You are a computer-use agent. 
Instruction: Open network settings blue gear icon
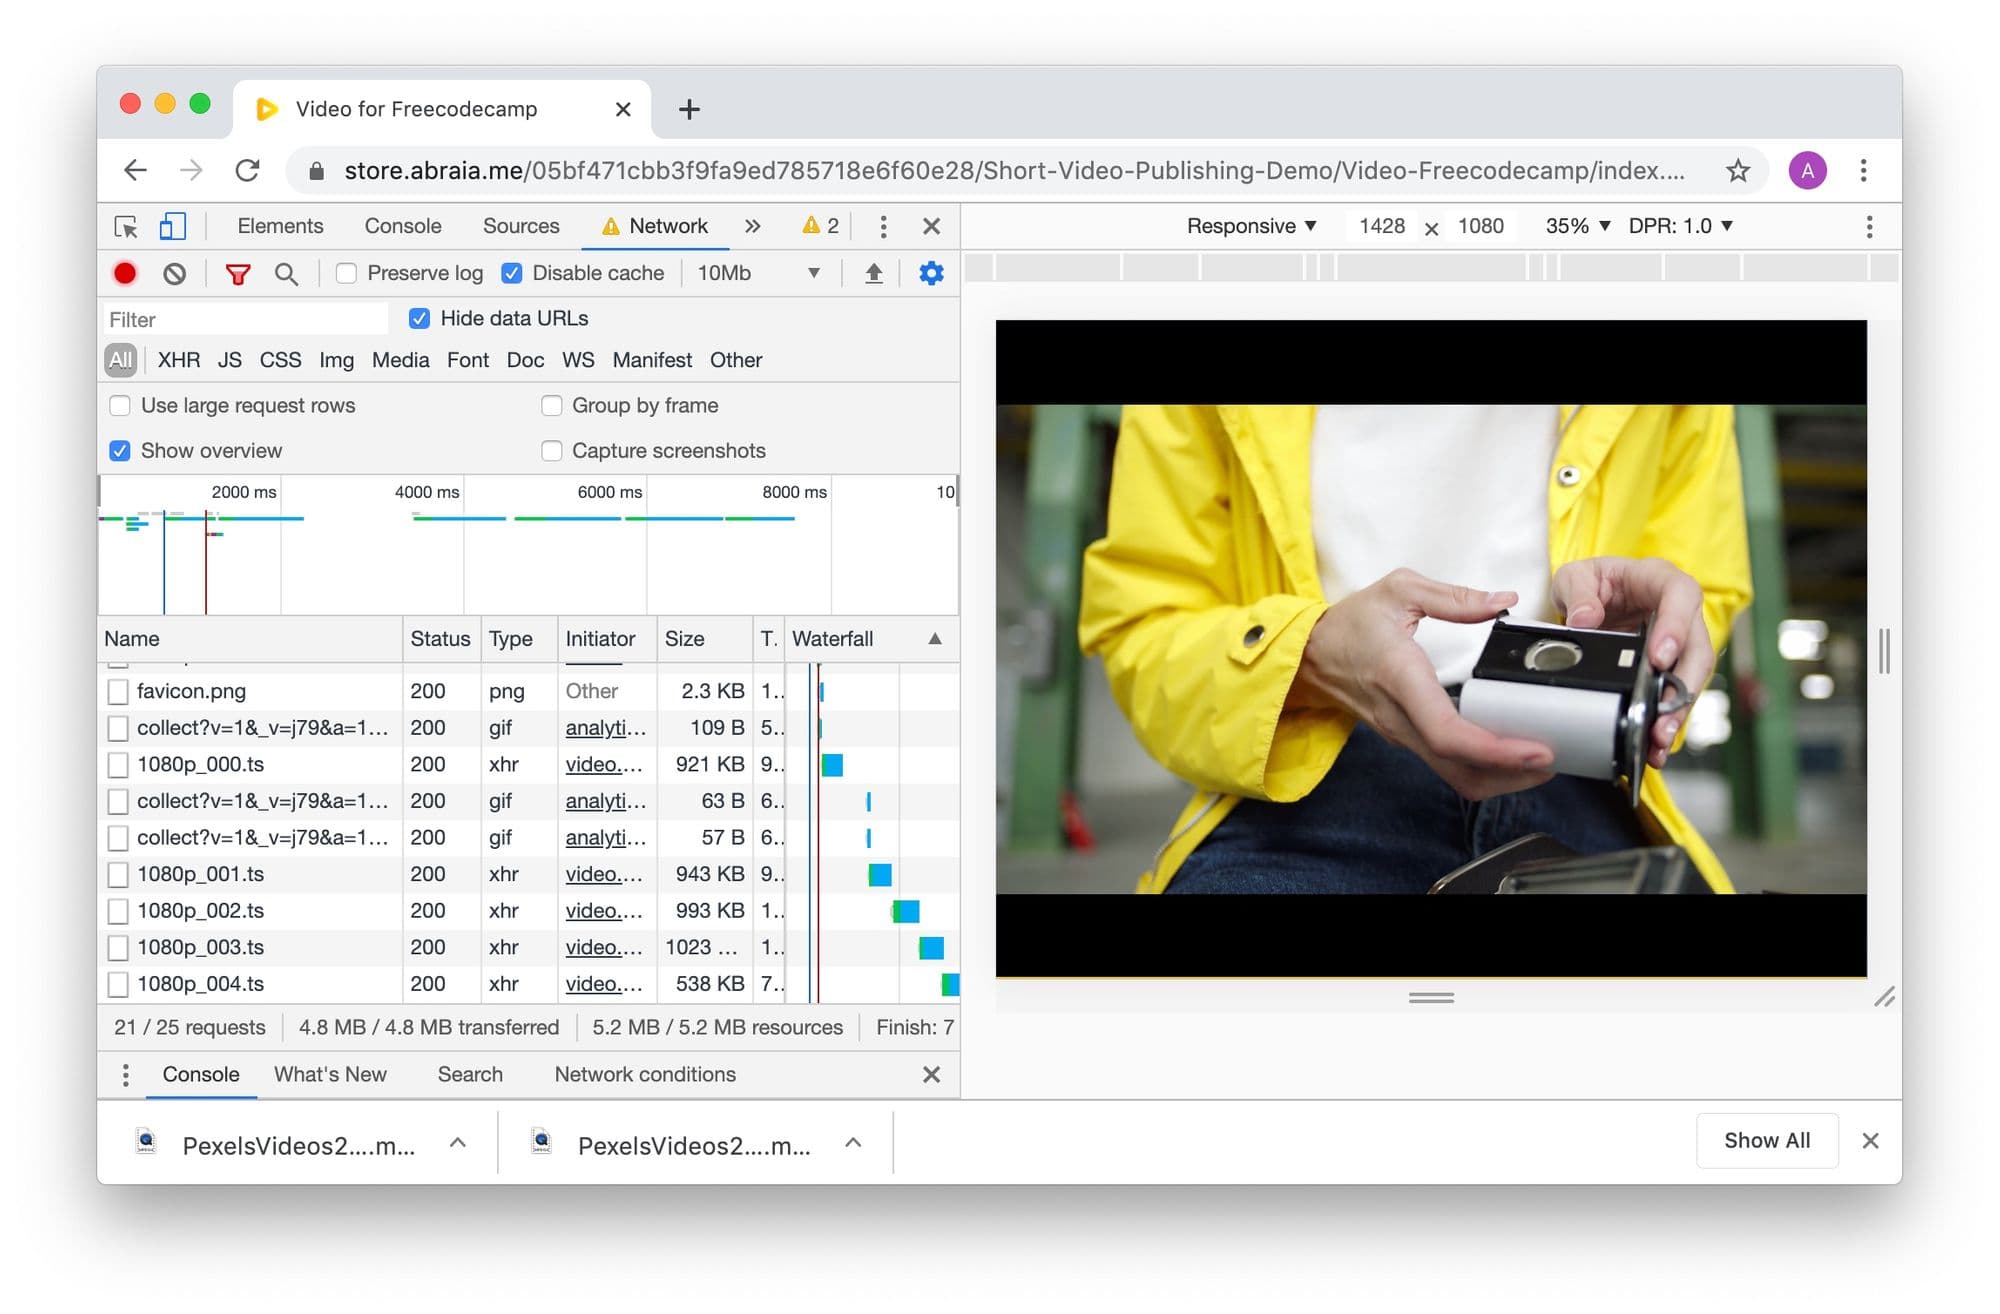coord(931,273)
